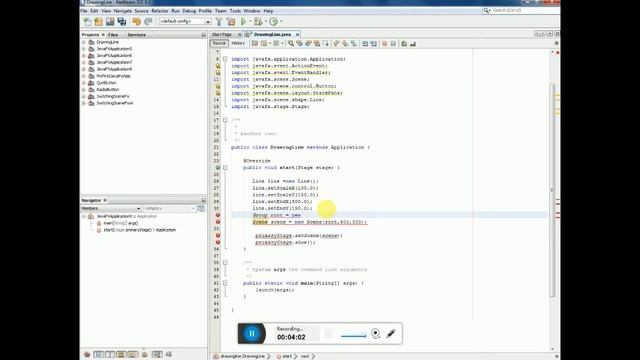The height and width of the screenshot is (360, 640).
Task: Click in the Search input field
Action: click(524, 11)
